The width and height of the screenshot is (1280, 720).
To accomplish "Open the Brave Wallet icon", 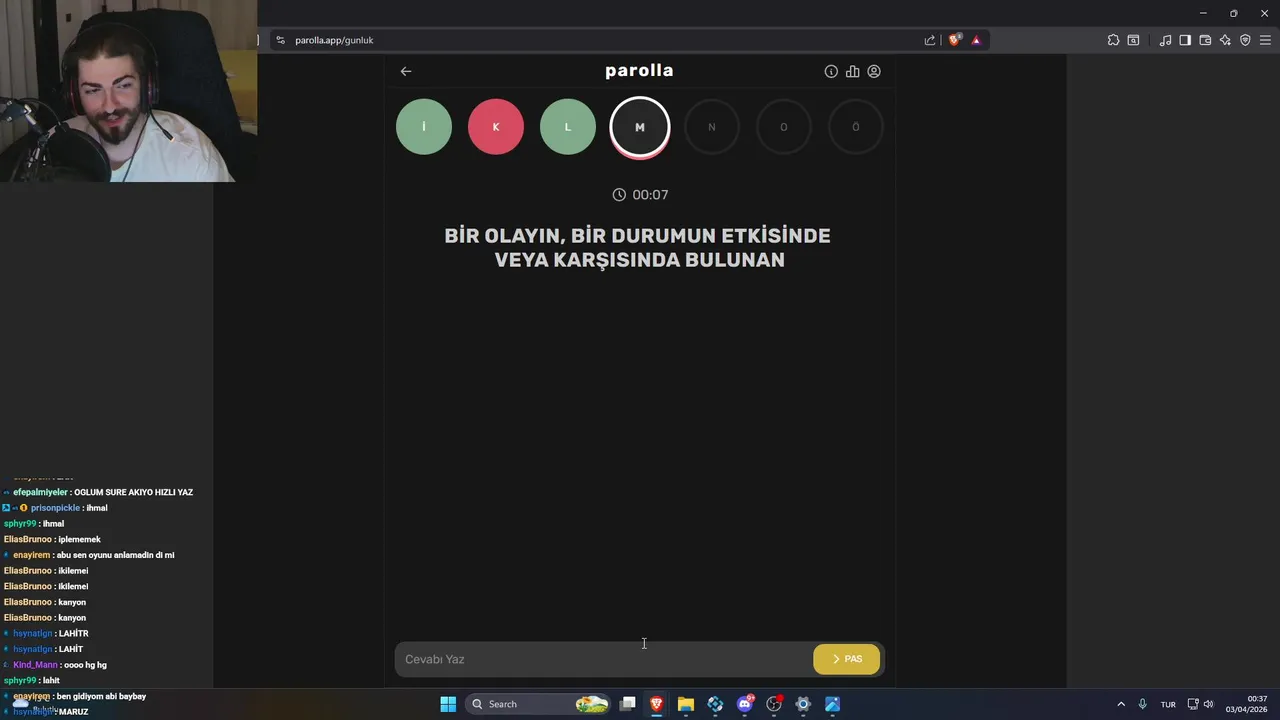I will pos(1205,40).
